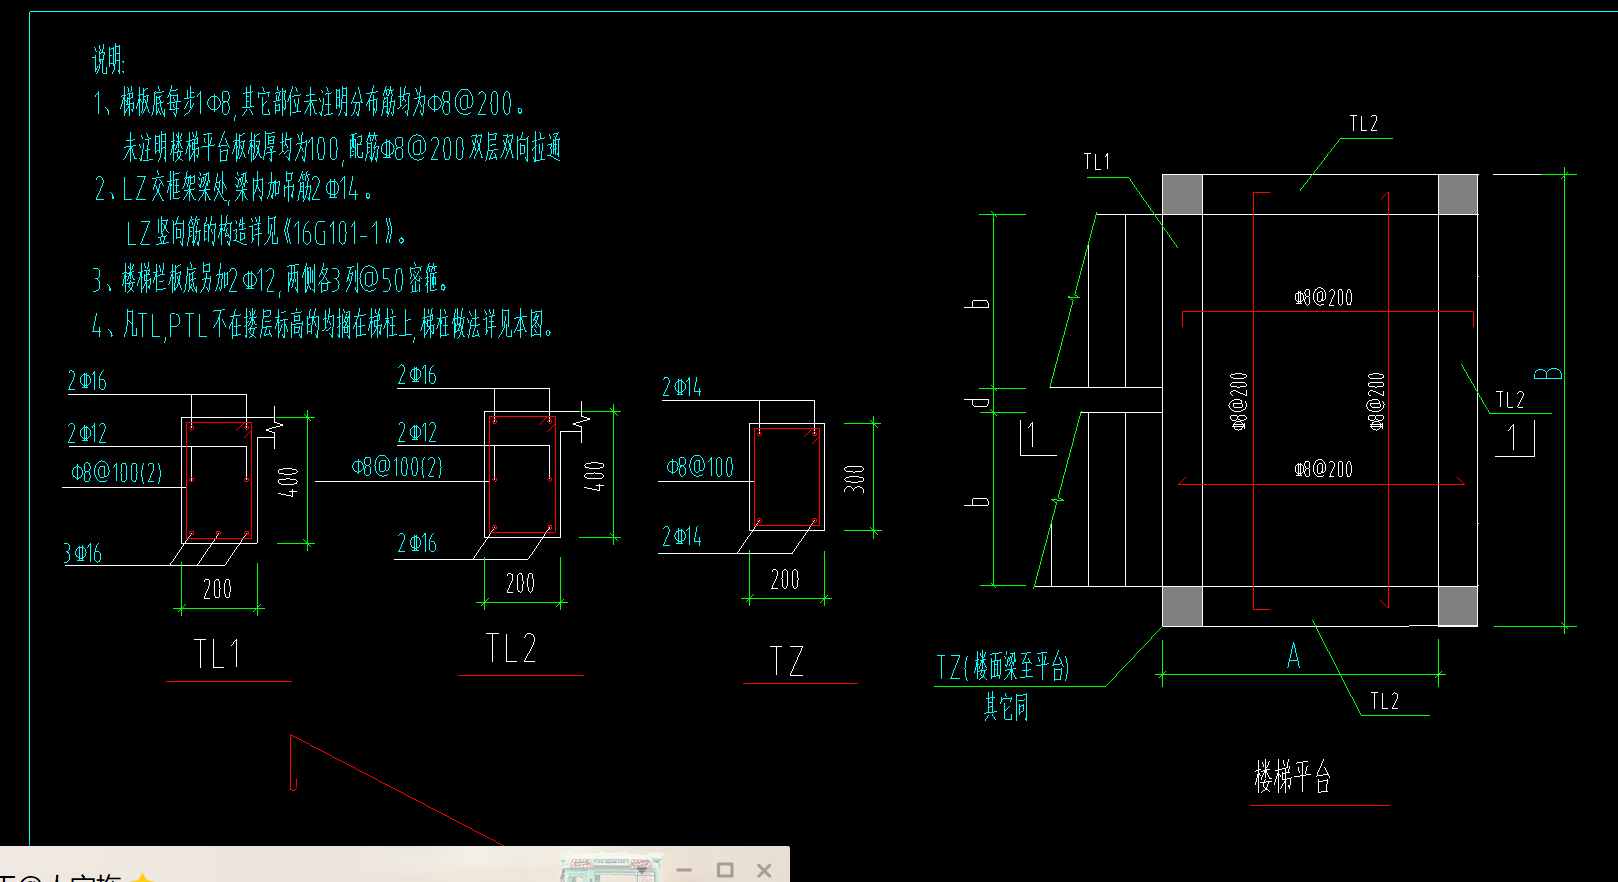Select the top-left gray column of the platform
The height and width of the screenshot is (882, 1618).
(x=1182, y=194)
